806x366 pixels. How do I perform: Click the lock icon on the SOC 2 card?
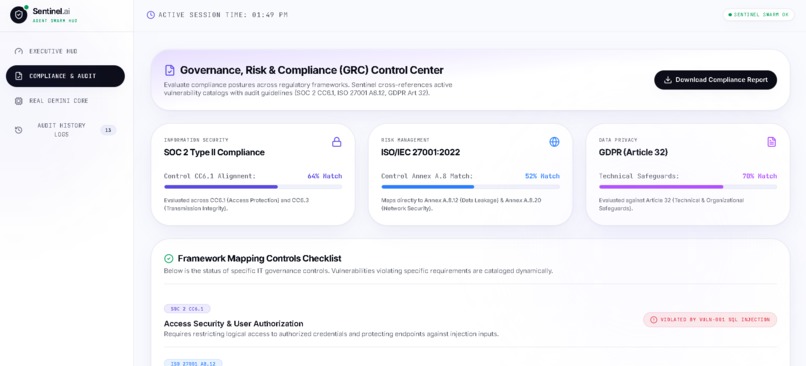[x=337, y=142]
